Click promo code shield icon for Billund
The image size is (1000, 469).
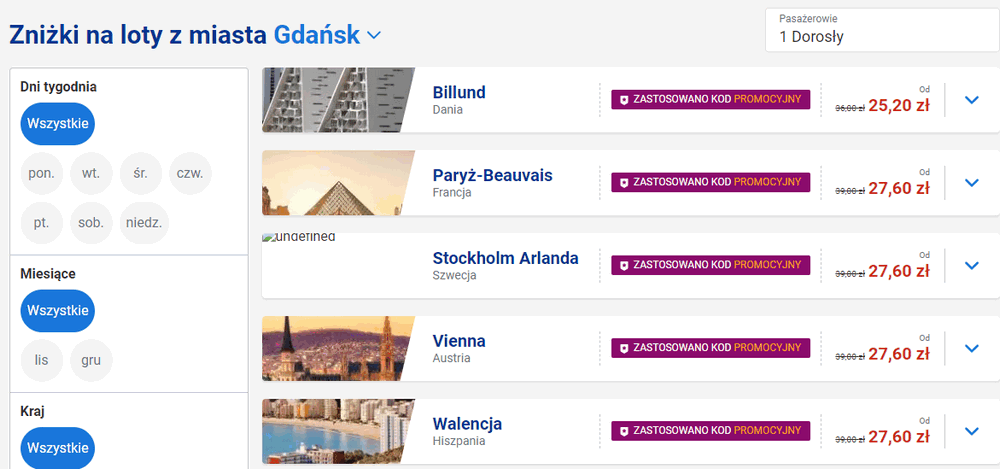pos(625,99)
